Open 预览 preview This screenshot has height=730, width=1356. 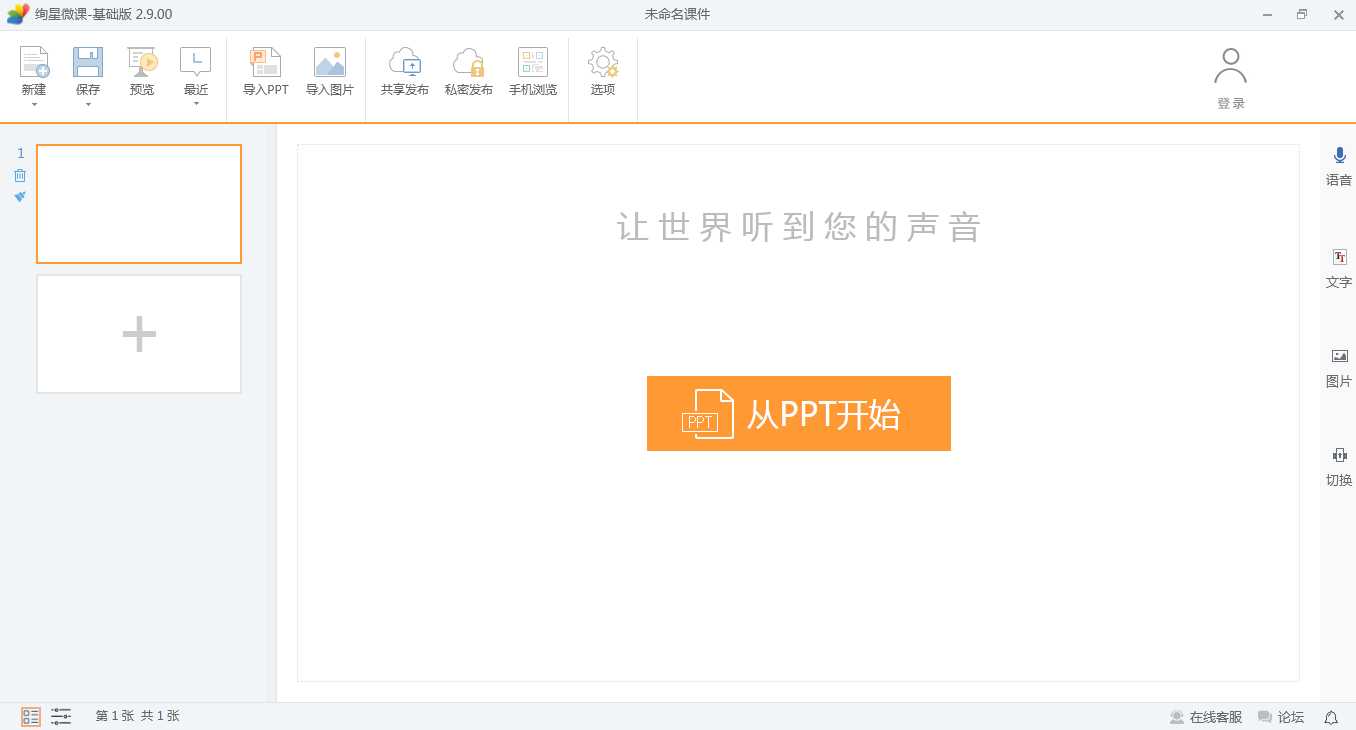click(x=142, y=71)
